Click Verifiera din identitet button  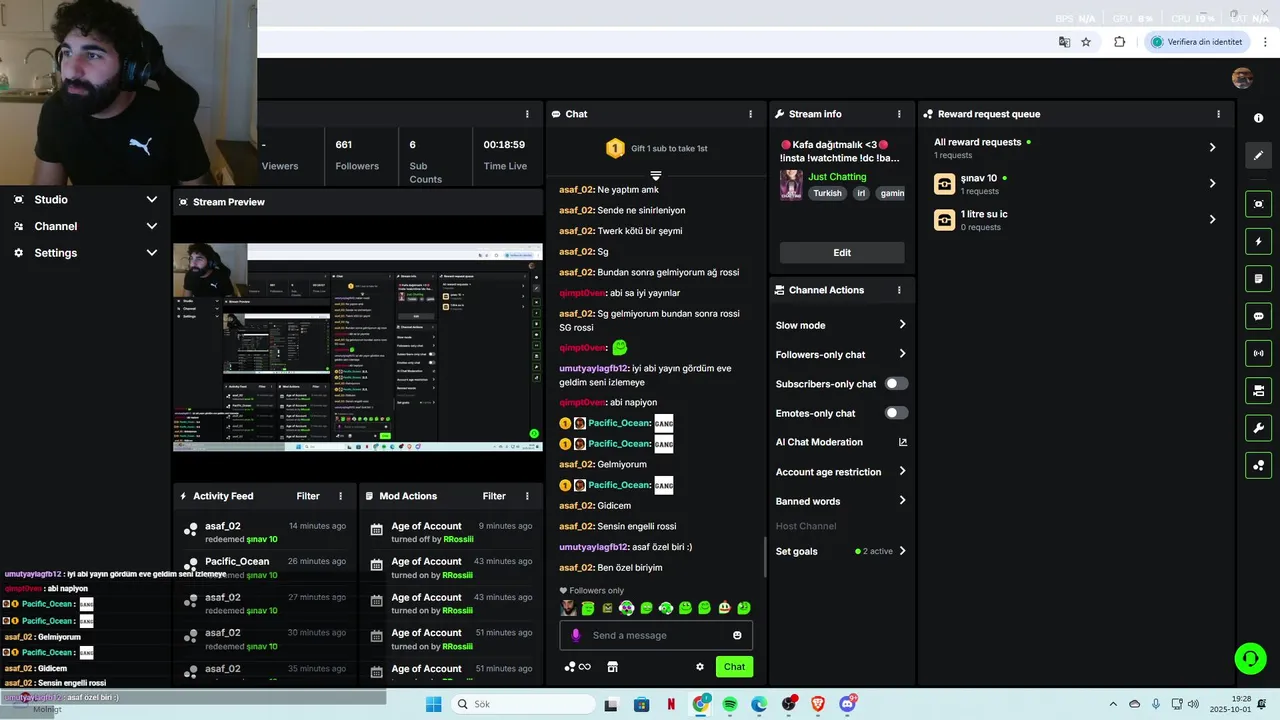1197,42
